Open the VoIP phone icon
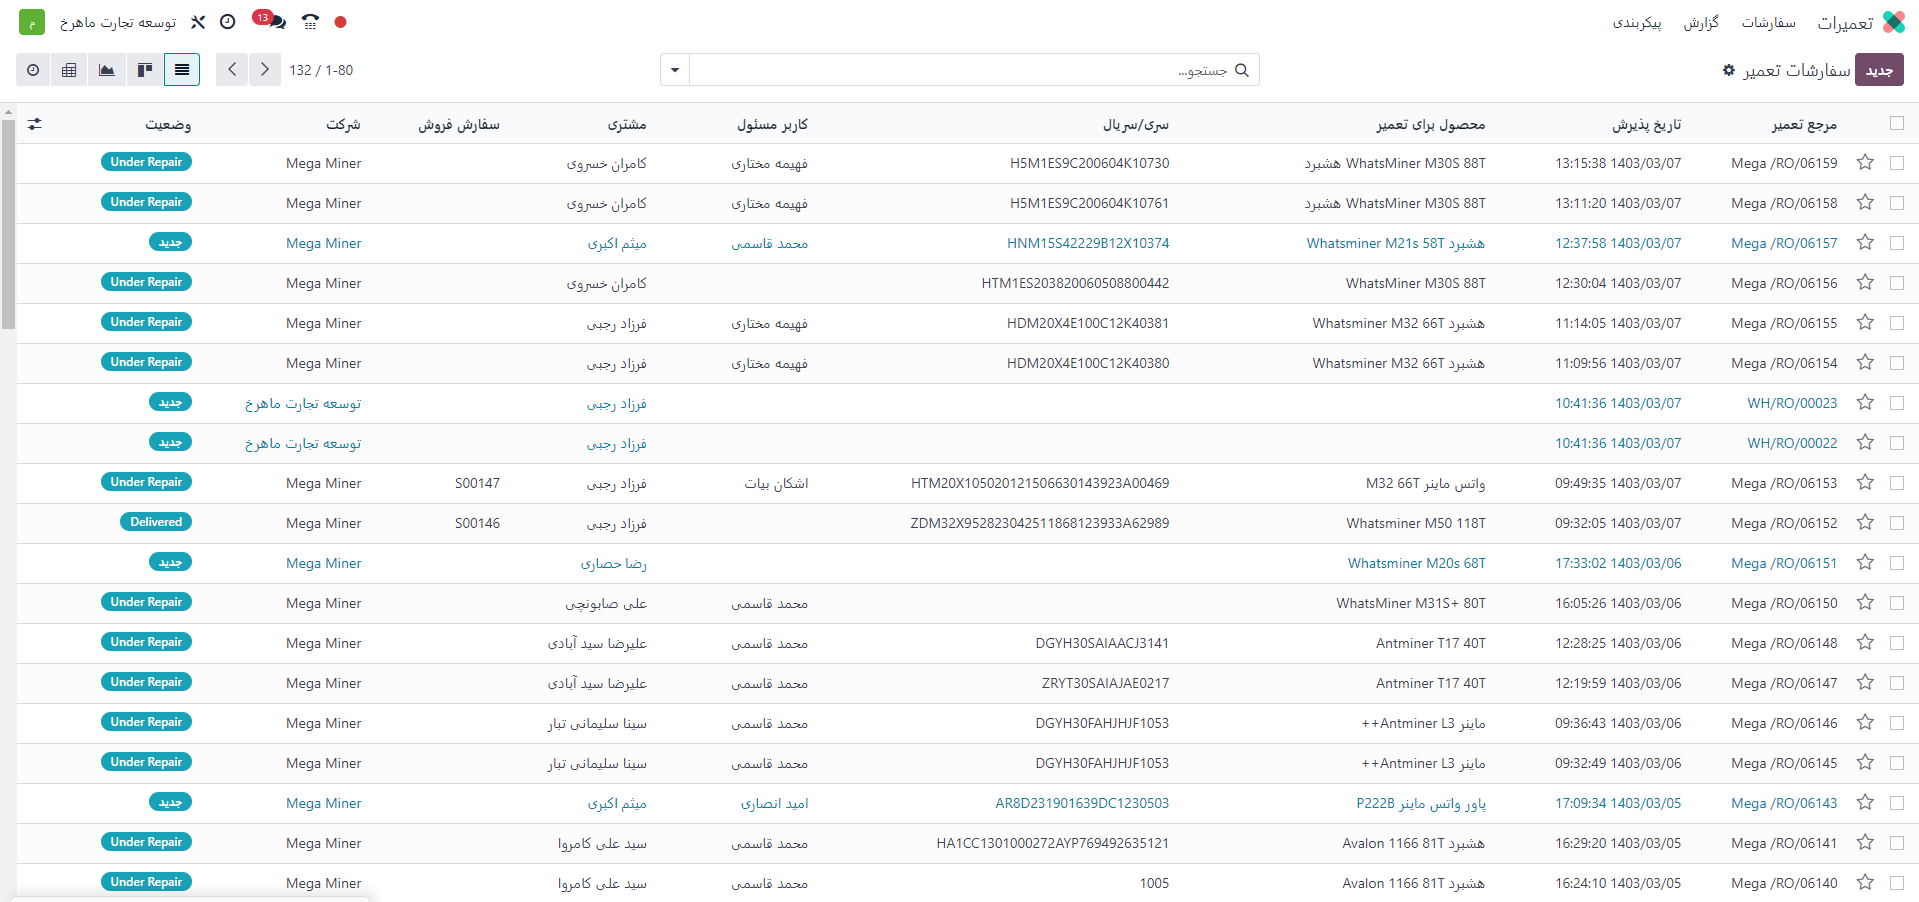 [x=311, y=22]
